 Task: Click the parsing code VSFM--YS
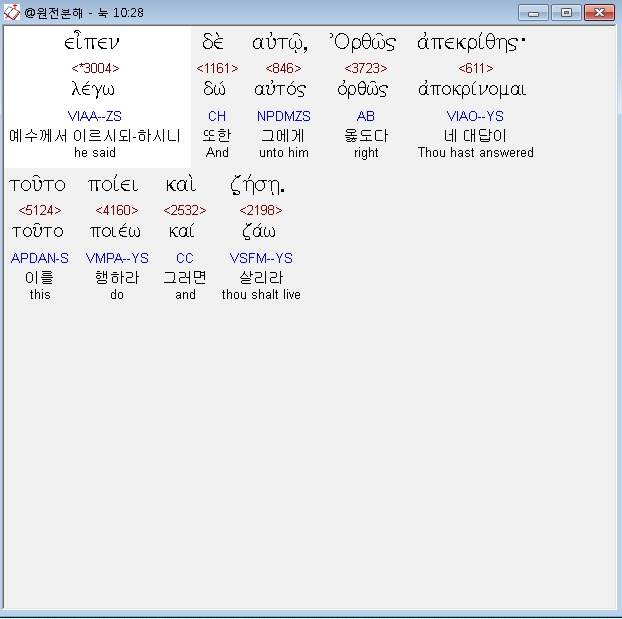point(261,258)
